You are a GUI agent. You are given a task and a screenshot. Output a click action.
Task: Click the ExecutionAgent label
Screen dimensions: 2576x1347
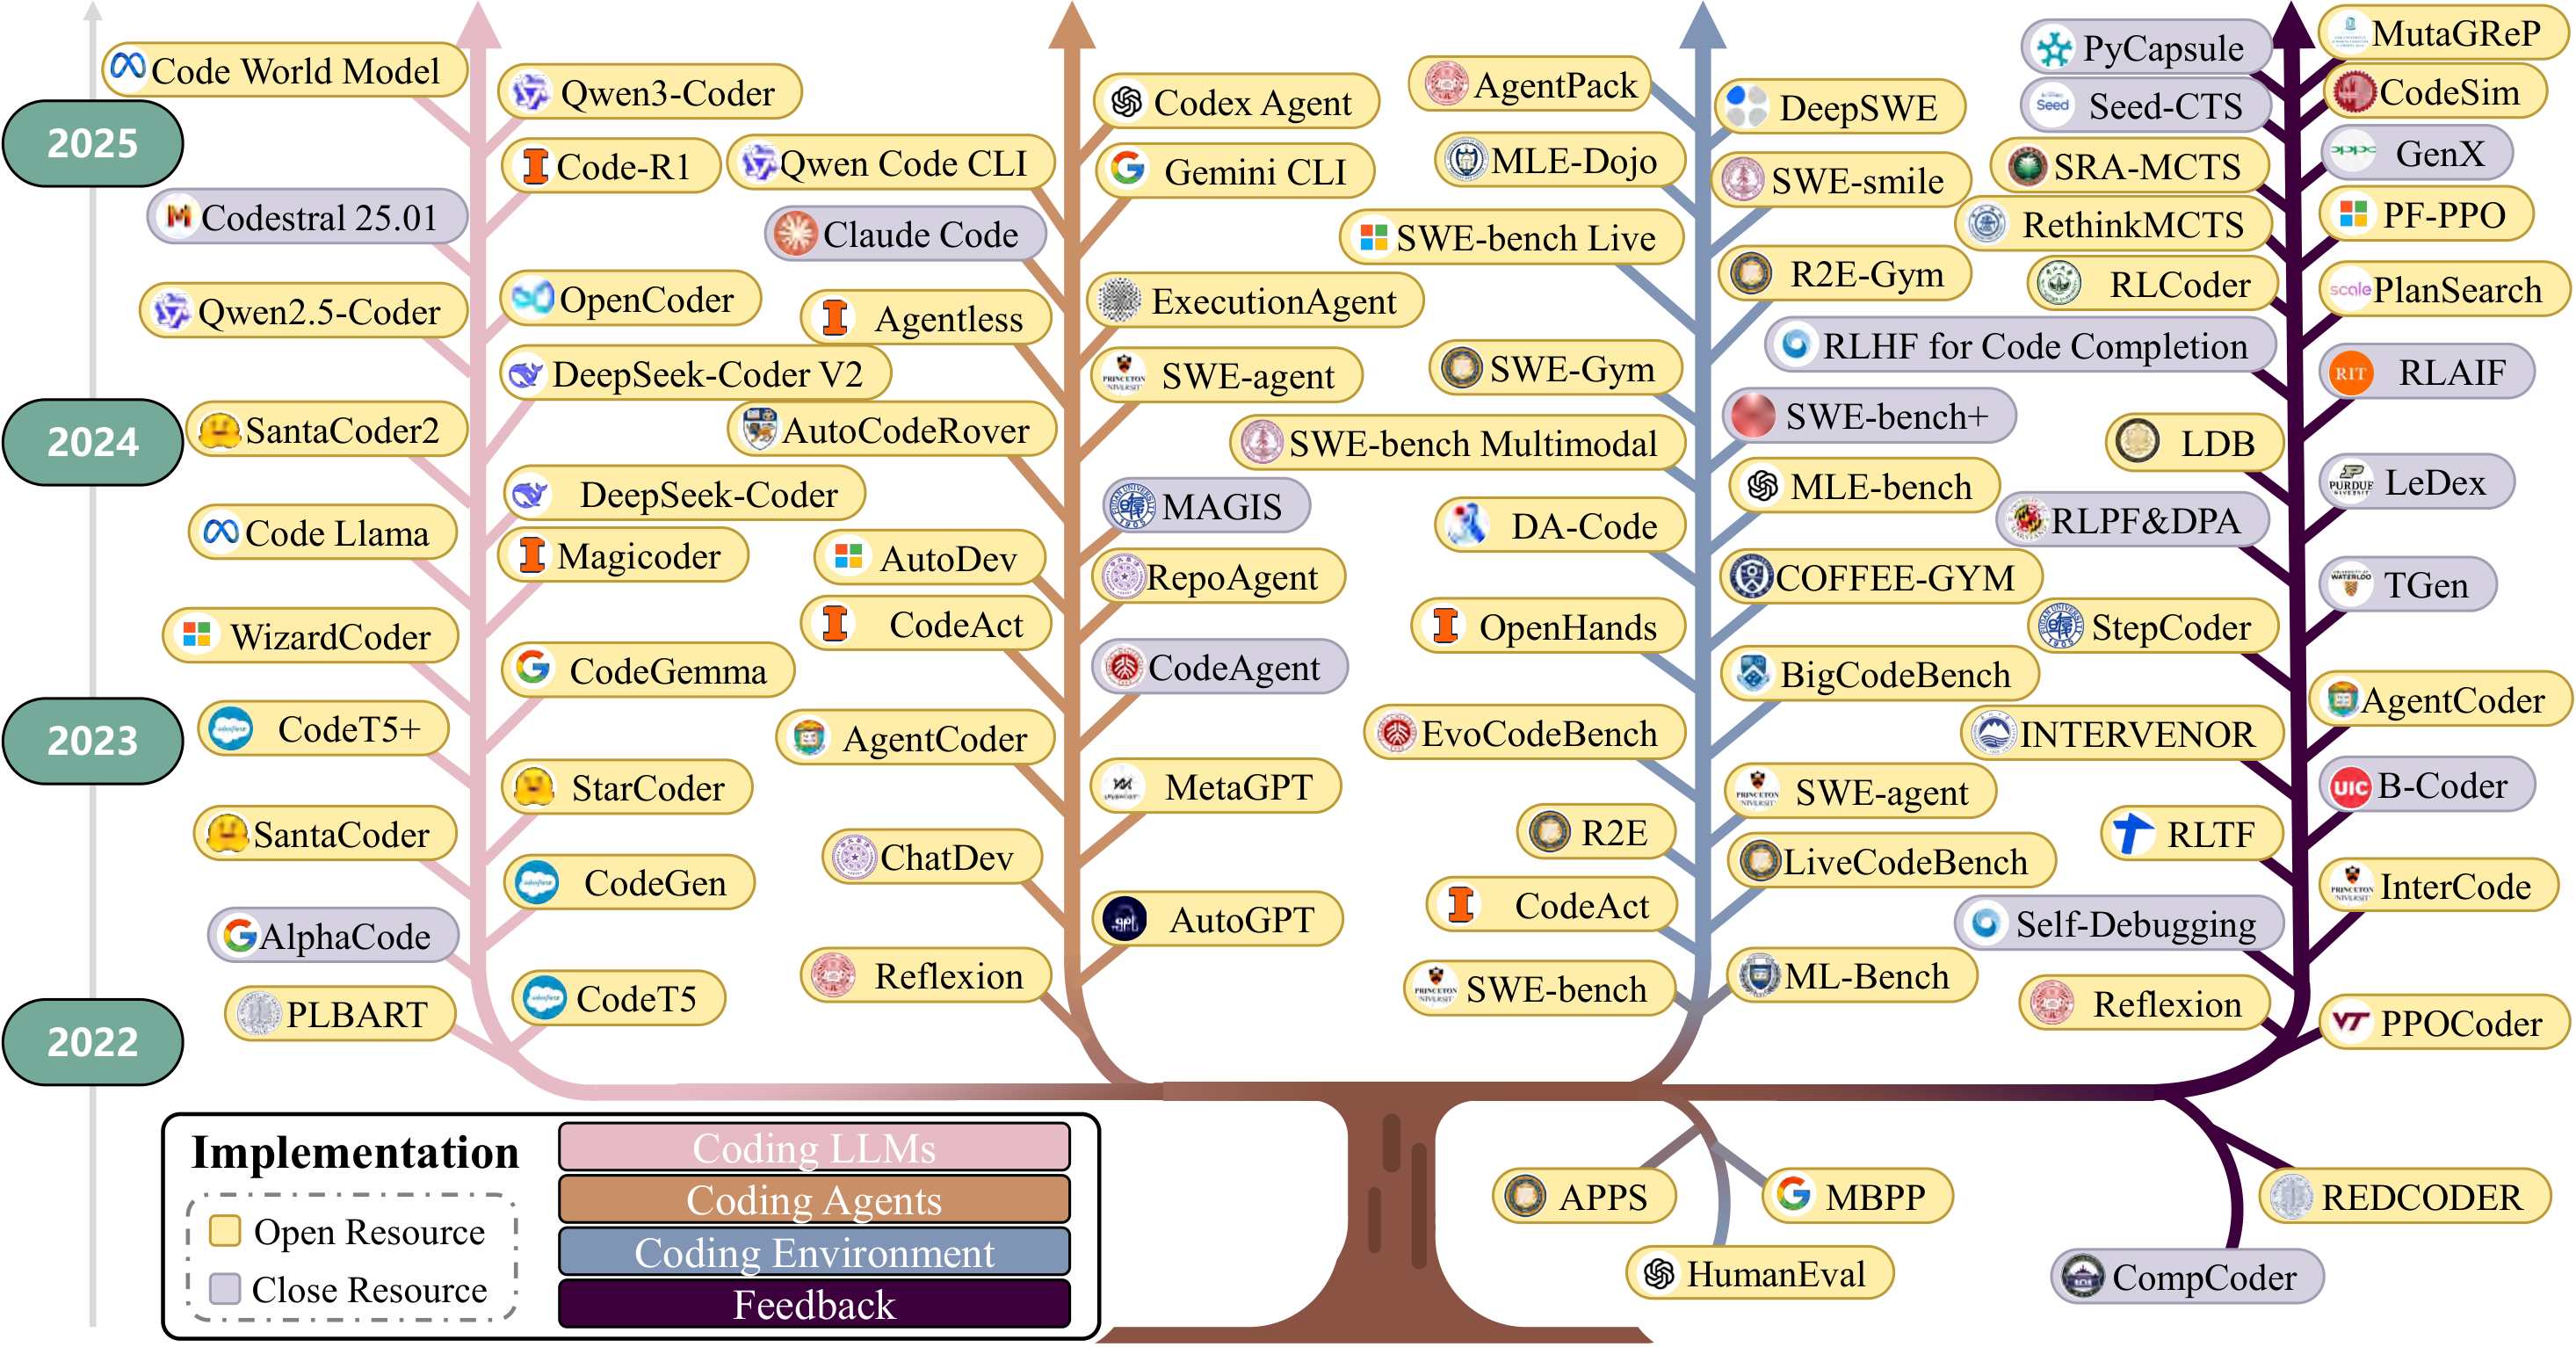(1255, 300)
